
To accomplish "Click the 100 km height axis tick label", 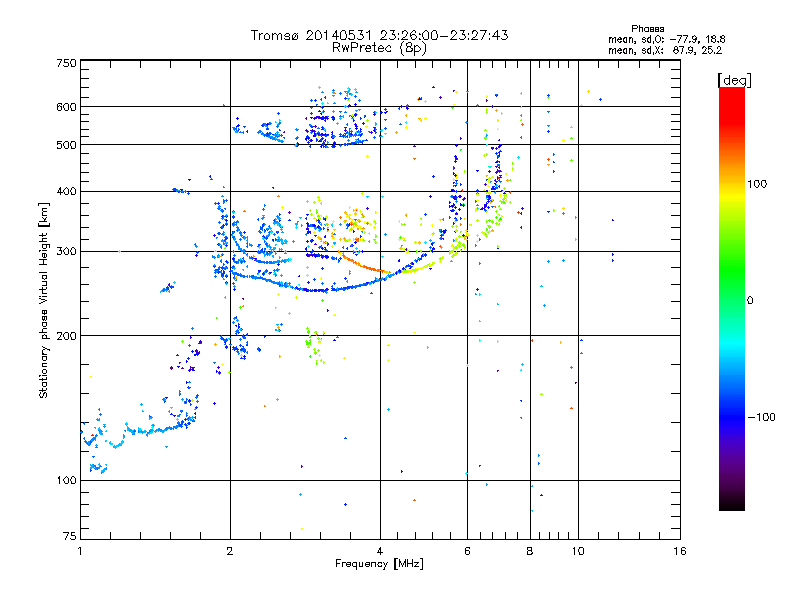I will pyautogui.click(x=66, y=480).
